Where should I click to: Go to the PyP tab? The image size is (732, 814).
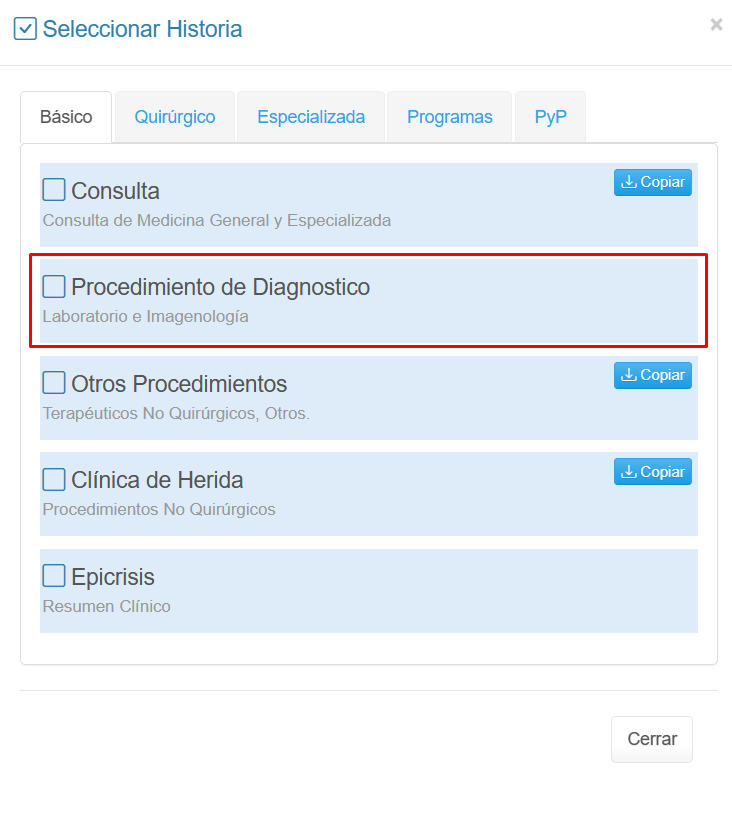(550, 117)
